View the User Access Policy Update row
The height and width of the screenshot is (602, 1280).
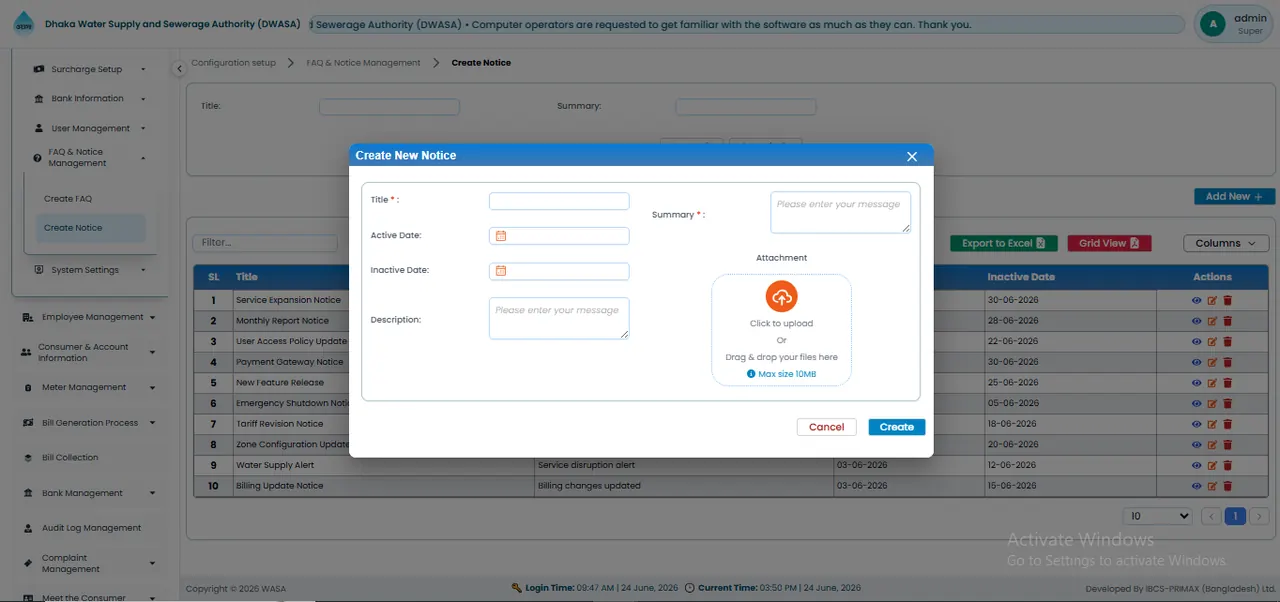(1197, 342)
